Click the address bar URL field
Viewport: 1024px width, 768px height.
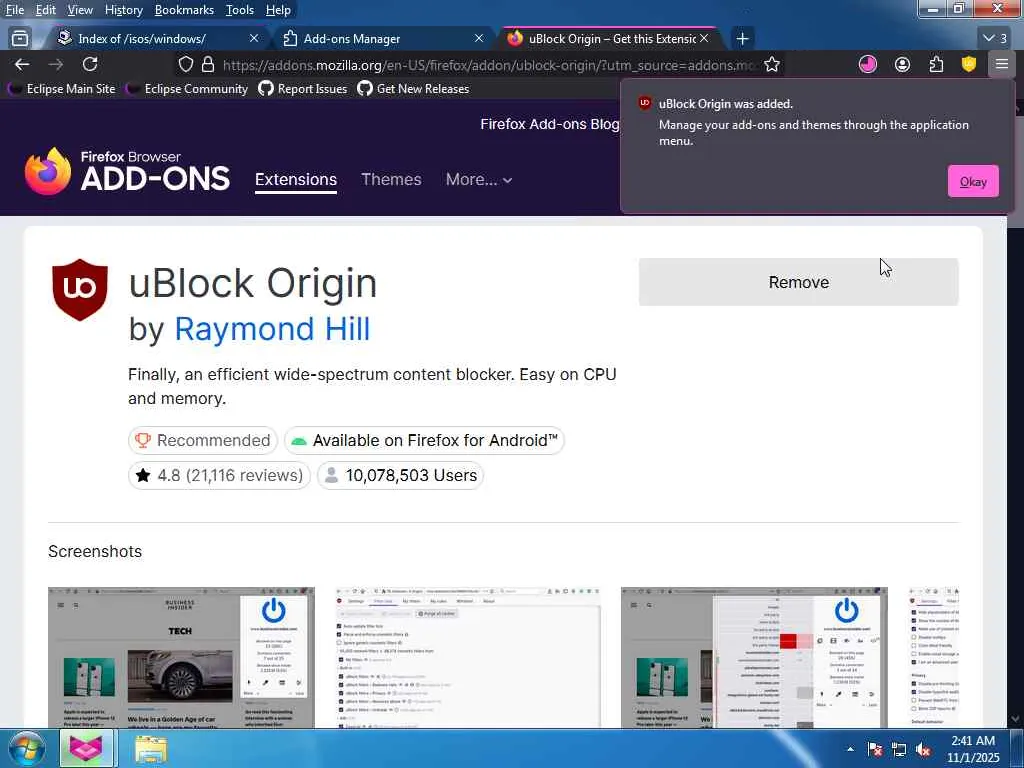pos(490,64)
